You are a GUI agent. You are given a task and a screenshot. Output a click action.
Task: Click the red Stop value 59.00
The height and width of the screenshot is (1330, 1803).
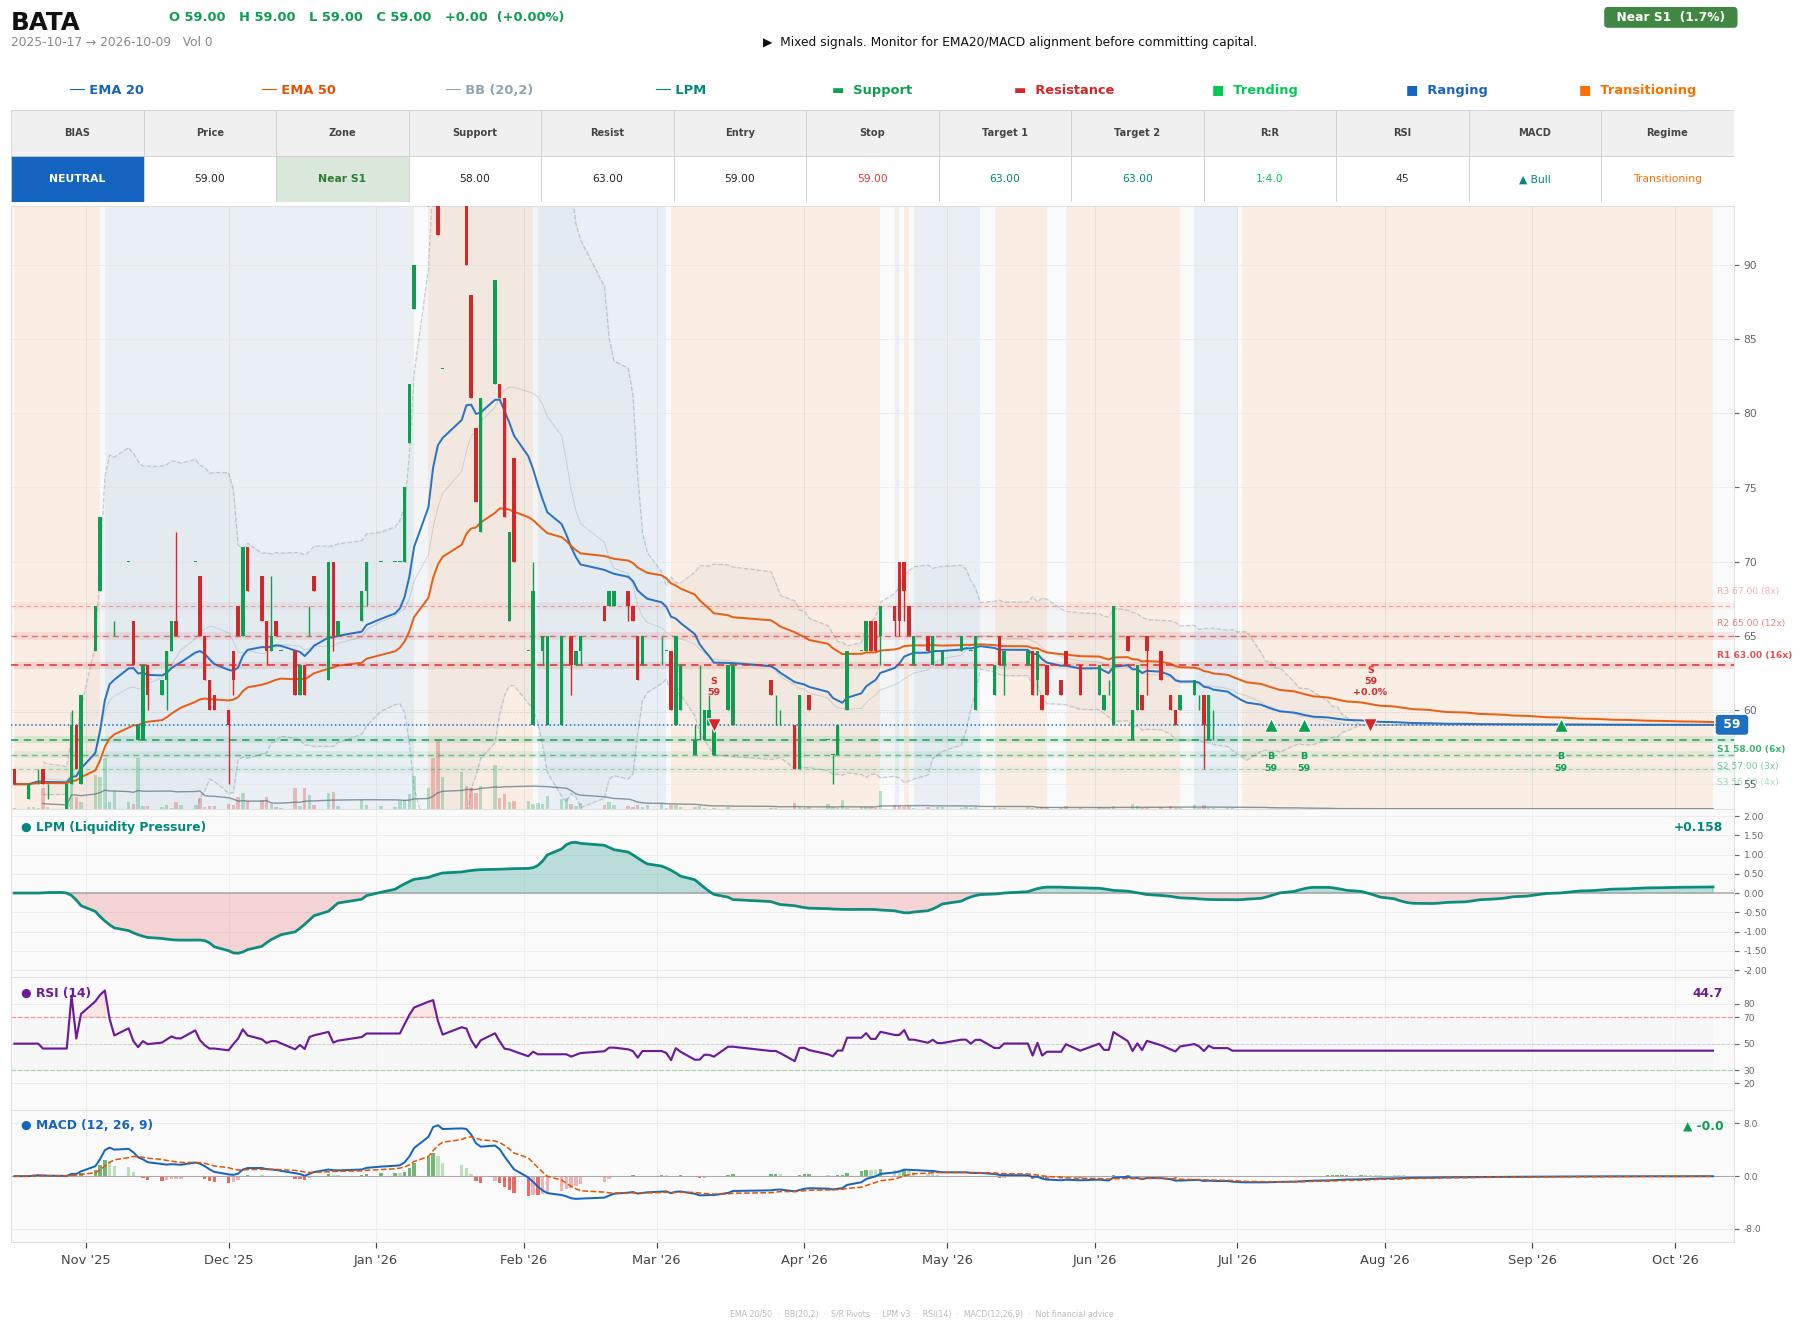(872, 179)
